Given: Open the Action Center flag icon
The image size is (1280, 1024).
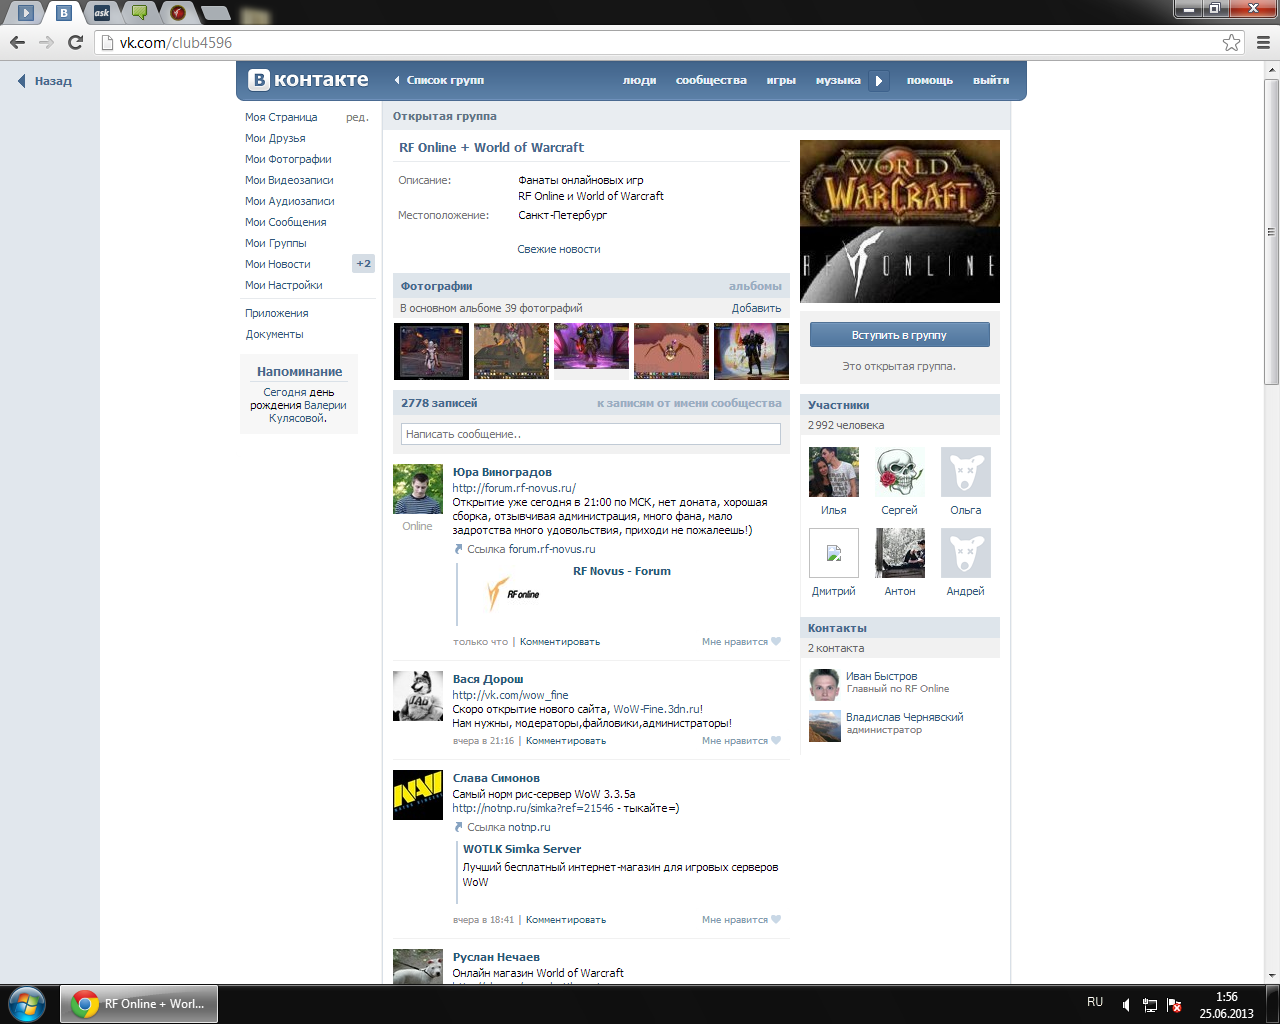Looking at the screenshot, I should tap(1174, 1004).
